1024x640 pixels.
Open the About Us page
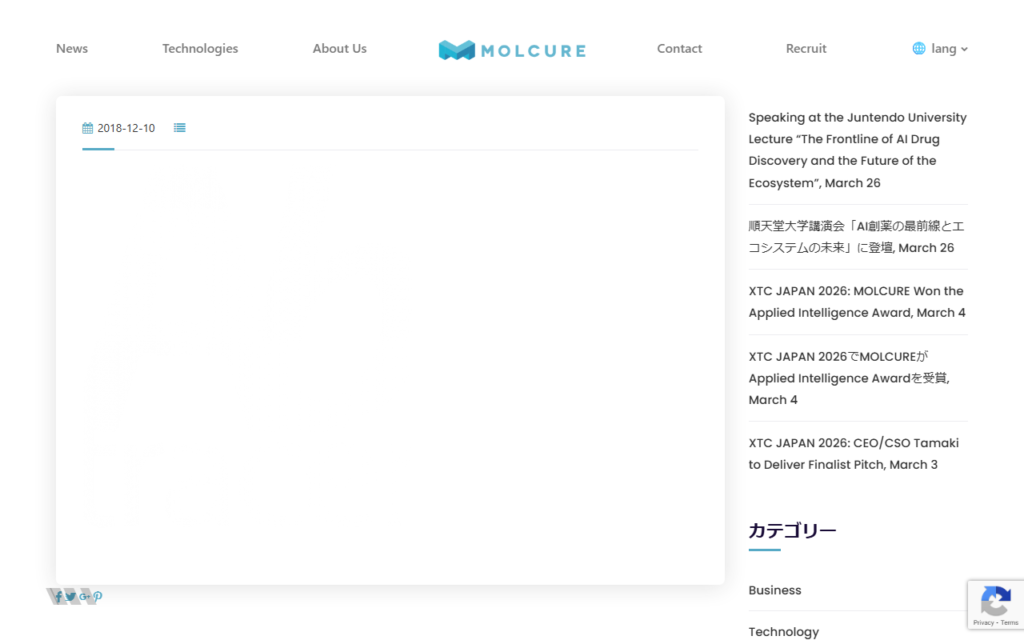(339, 48)
